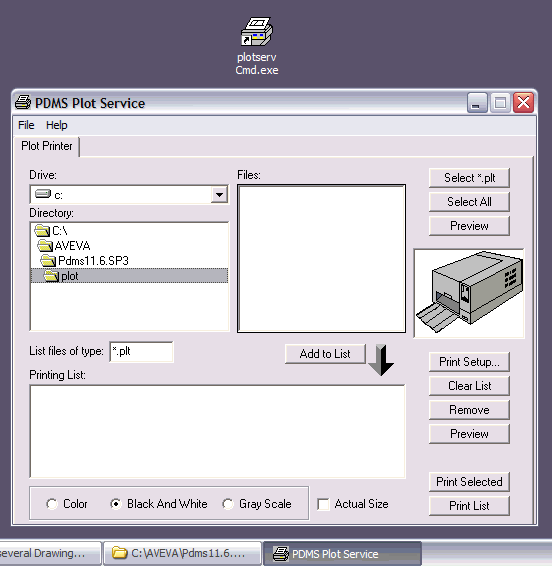Open the C:\AVEVA folder taskbar button

(182, 553)
